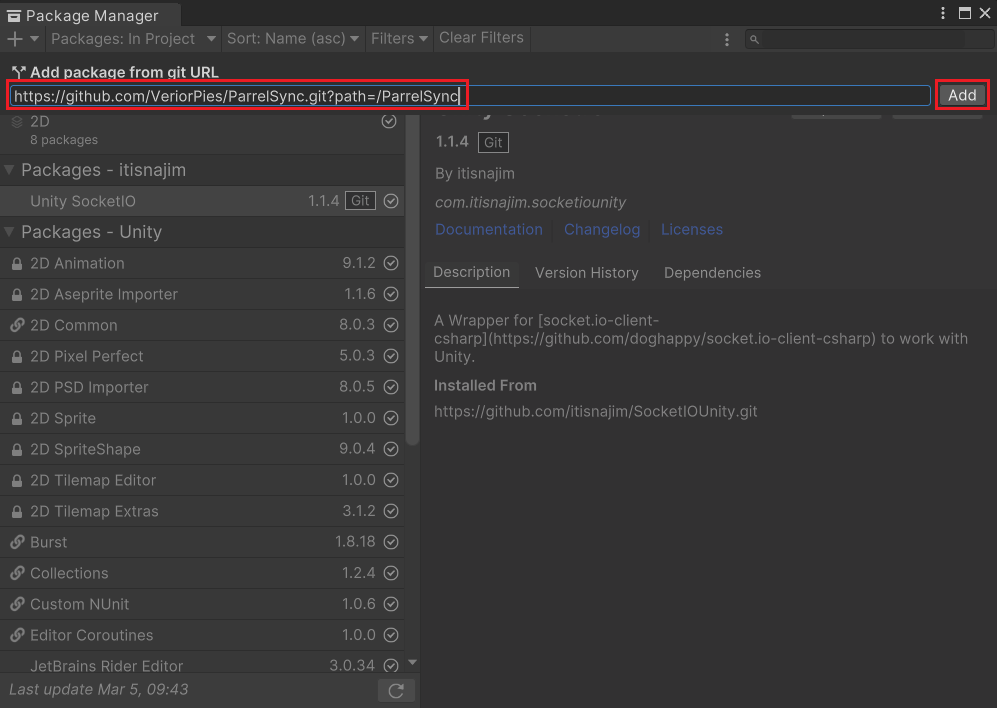Select the 2D Sprite package
The height and width of the screenshot is (708, 997).
pyautogui.click(x=202, y=418)
